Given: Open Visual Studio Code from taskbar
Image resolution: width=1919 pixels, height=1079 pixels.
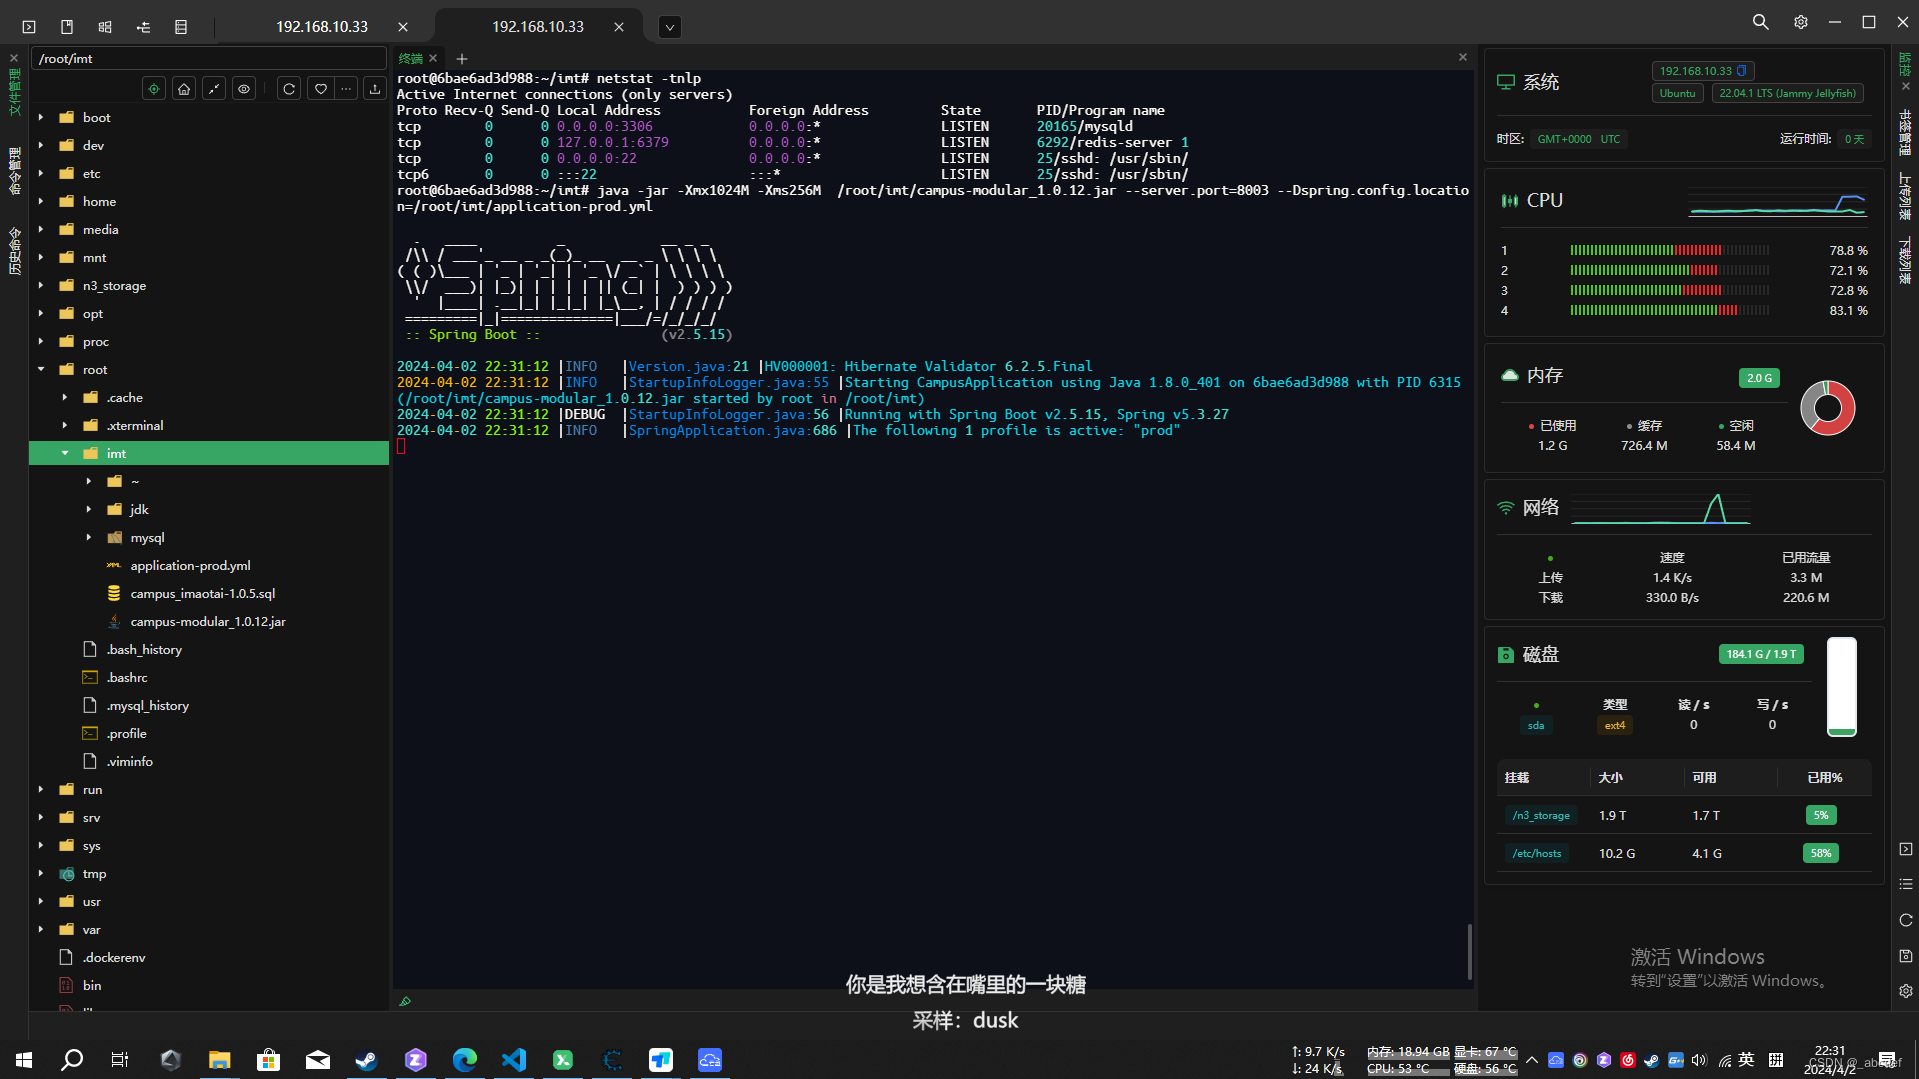Looking at the screenshot, I should coord(513,1060).
